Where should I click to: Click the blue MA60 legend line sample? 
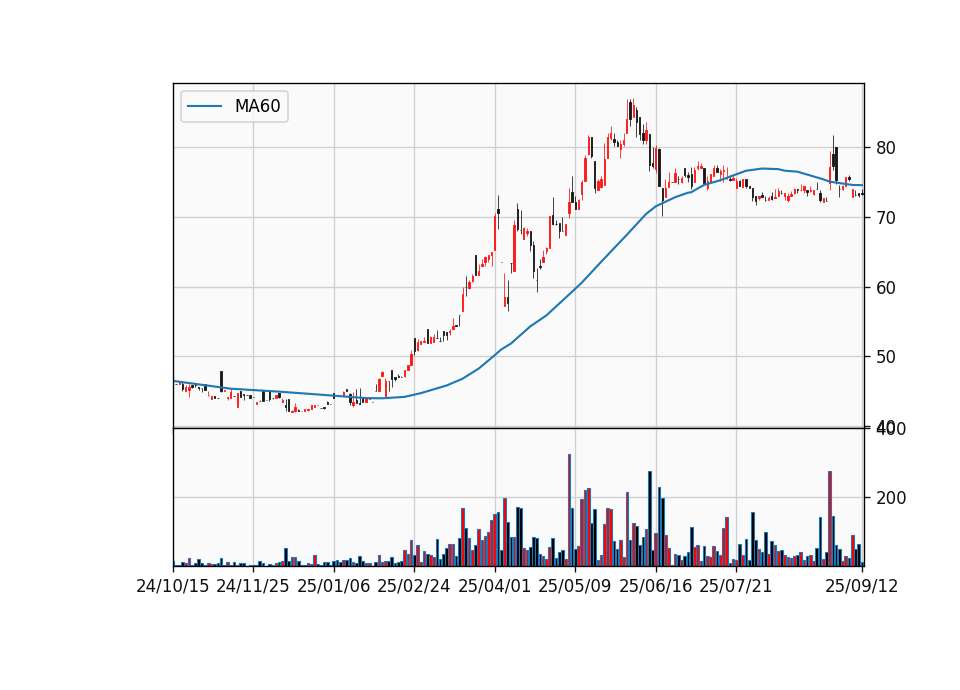[204, 107]
